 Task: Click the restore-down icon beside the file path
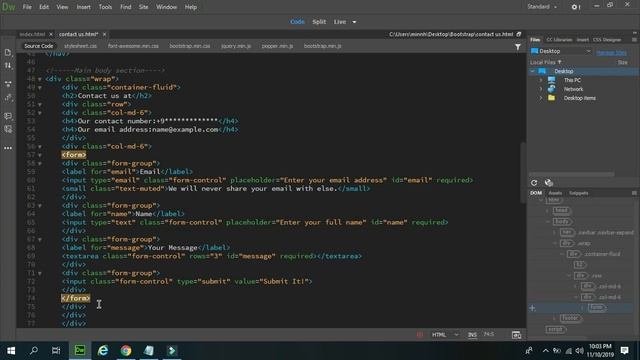[519, 34]
